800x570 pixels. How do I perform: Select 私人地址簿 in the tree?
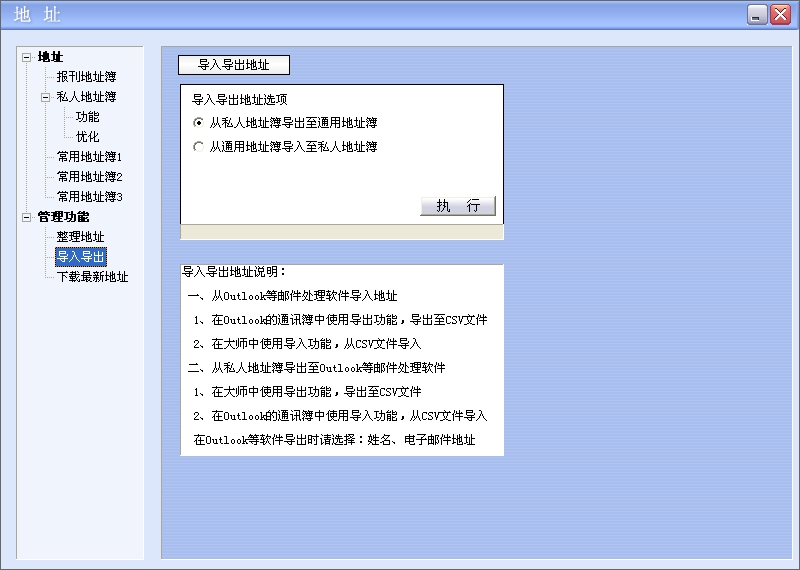coord(86,97)
